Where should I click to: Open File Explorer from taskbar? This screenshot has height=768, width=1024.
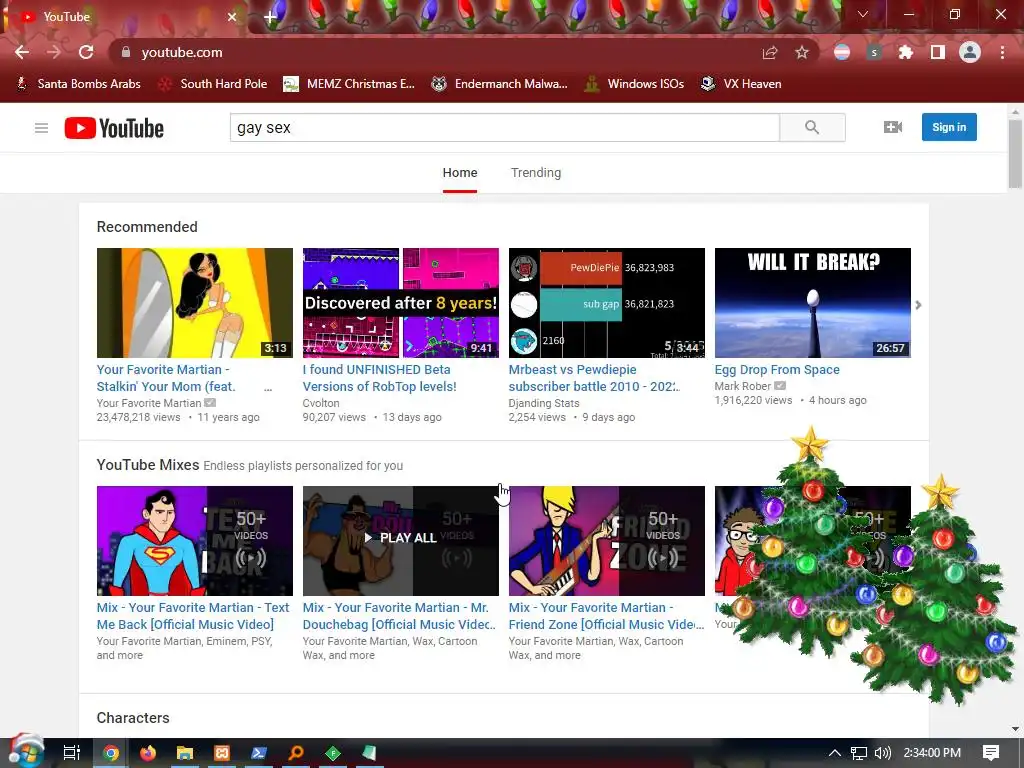coord(185,753)
